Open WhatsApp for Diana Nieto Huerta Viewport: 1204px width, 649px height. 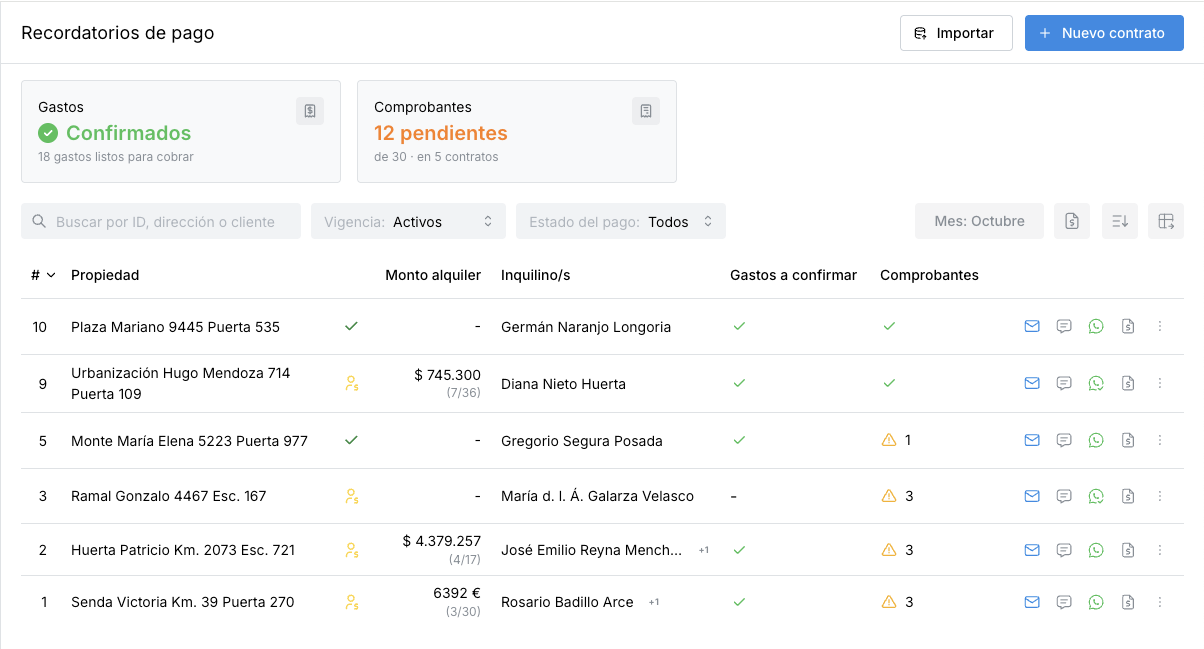coord(1096,383)
